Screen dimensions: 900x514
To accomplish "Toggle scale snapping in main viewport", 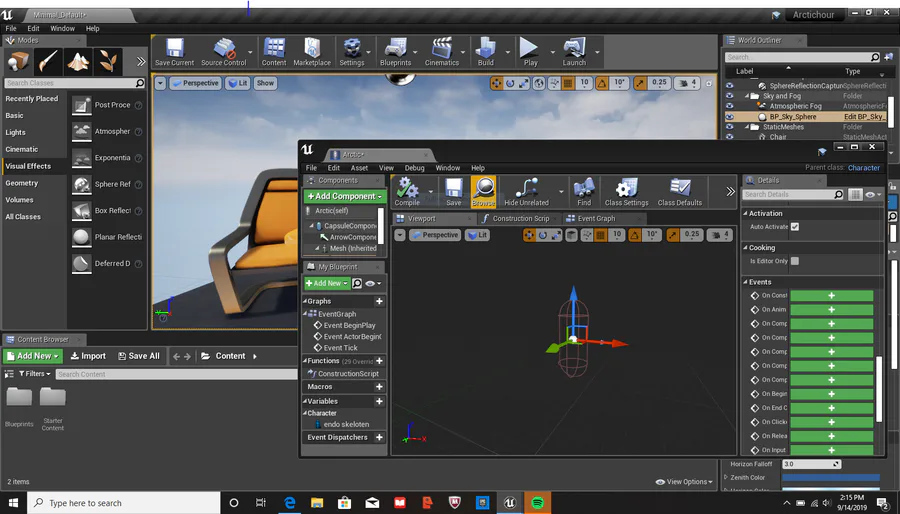I will 640,83.
